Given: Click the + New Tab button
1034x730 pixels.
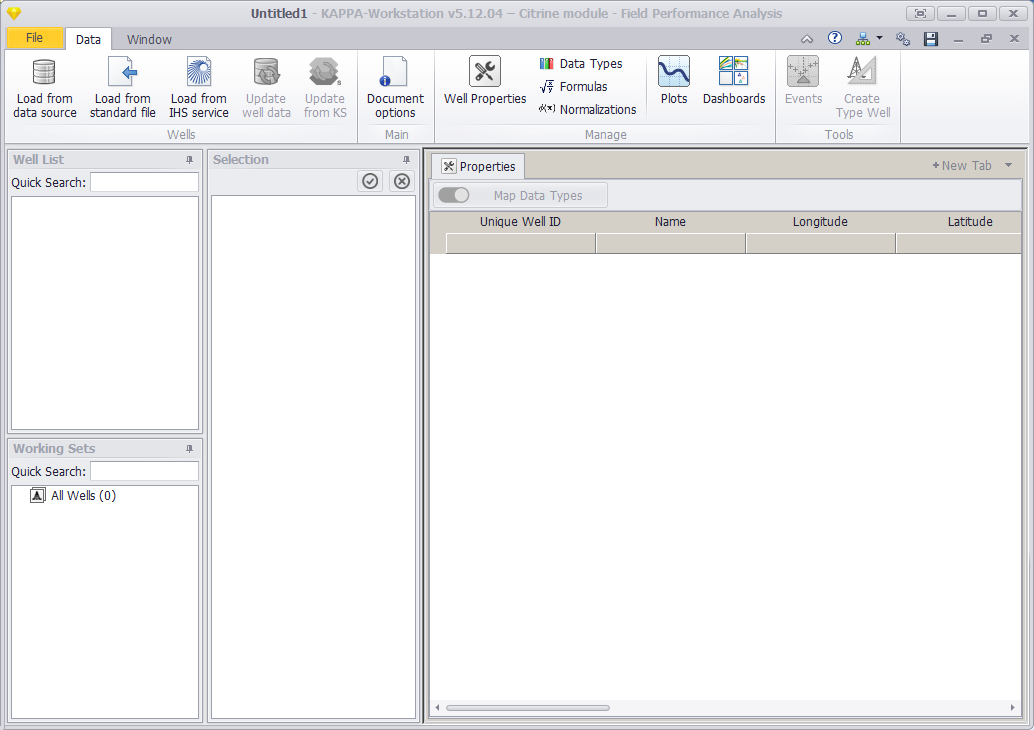Looking at the screenshot, I should tap(961, 166).
